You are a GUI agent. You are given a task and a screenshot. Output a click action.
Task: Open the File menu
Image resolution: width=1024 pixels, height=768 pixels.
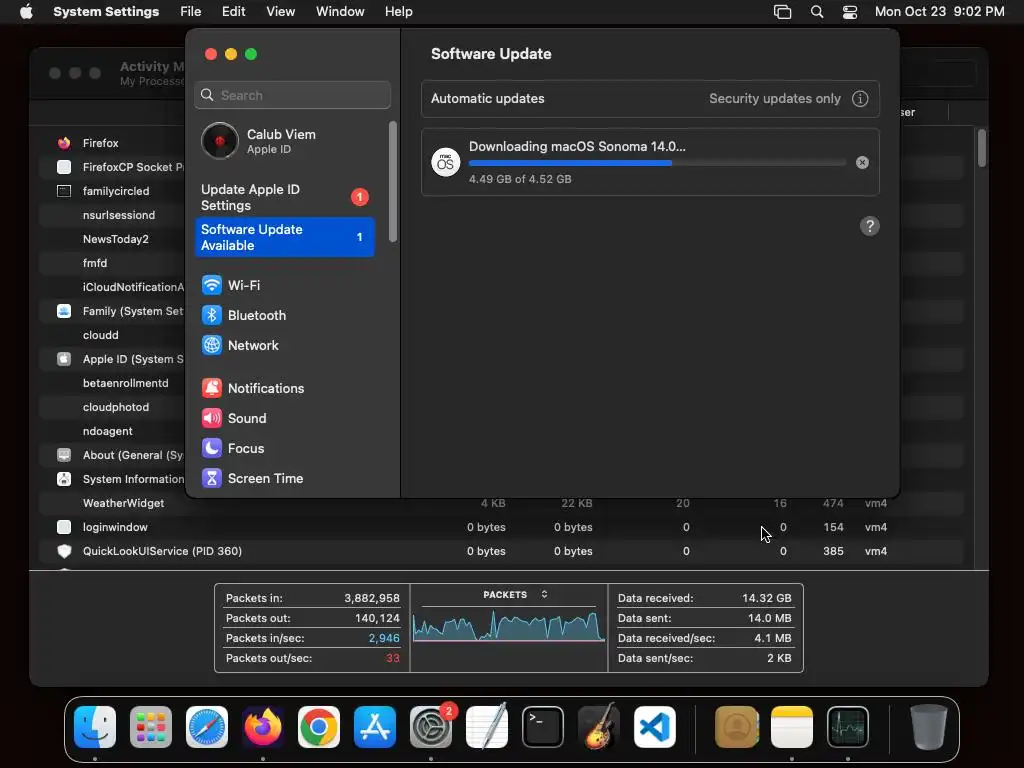pyautogui.click(x=191, y=12)
